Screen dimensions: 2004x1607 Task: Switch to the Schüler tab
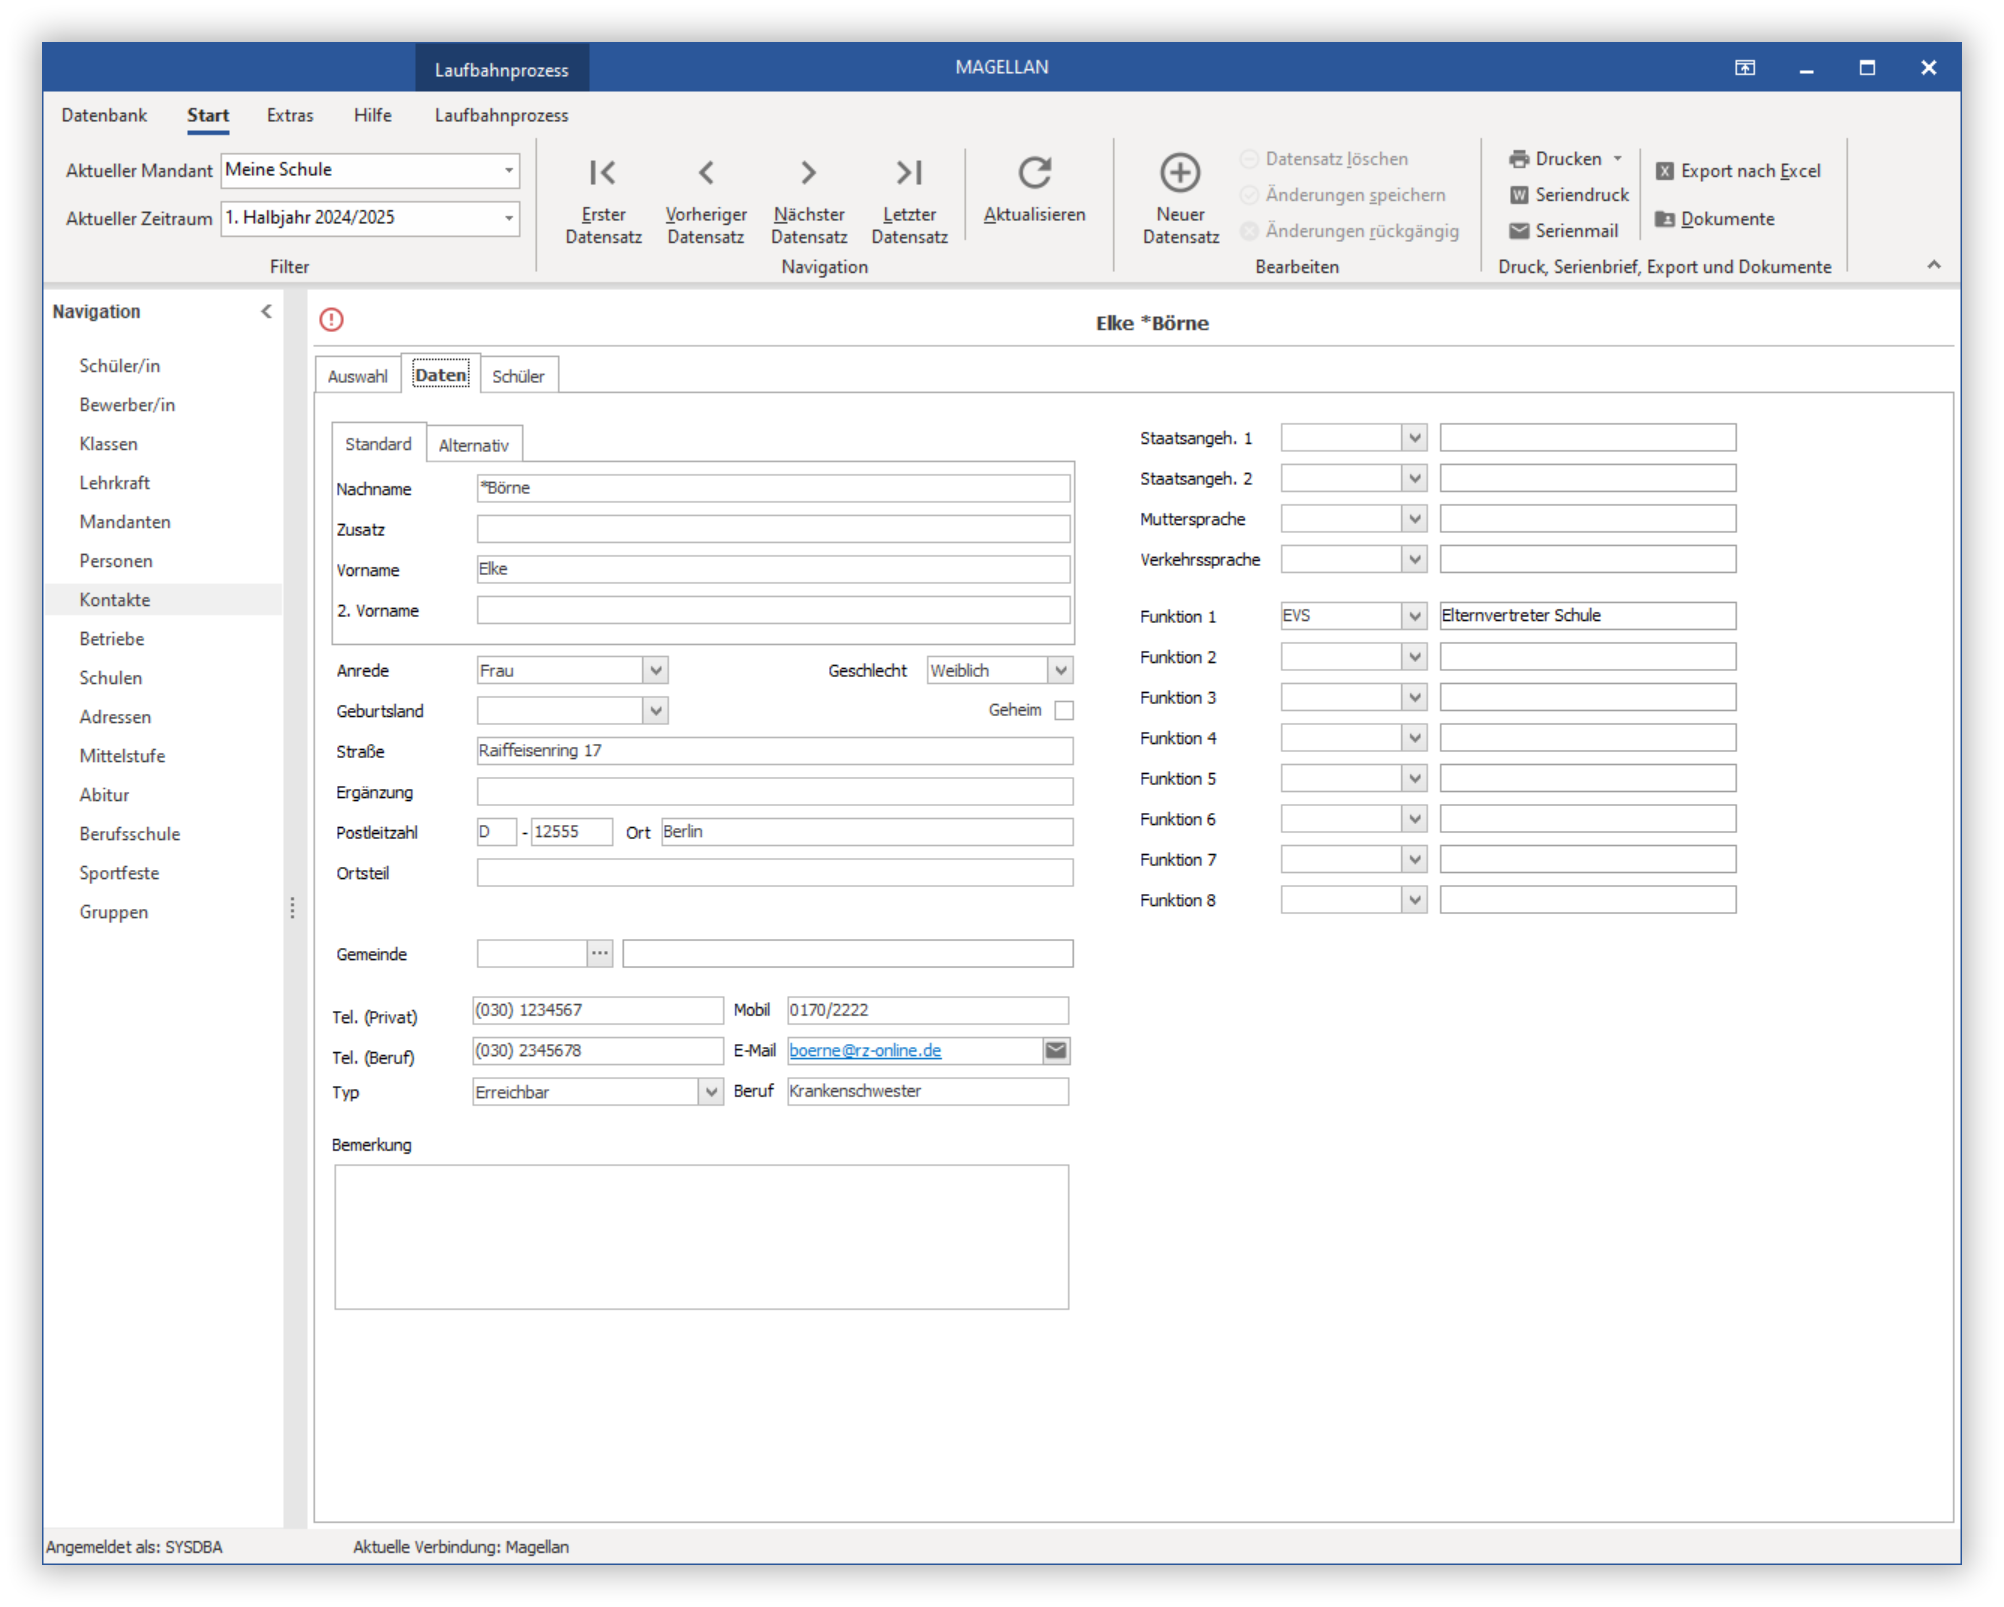click(518, 376)
